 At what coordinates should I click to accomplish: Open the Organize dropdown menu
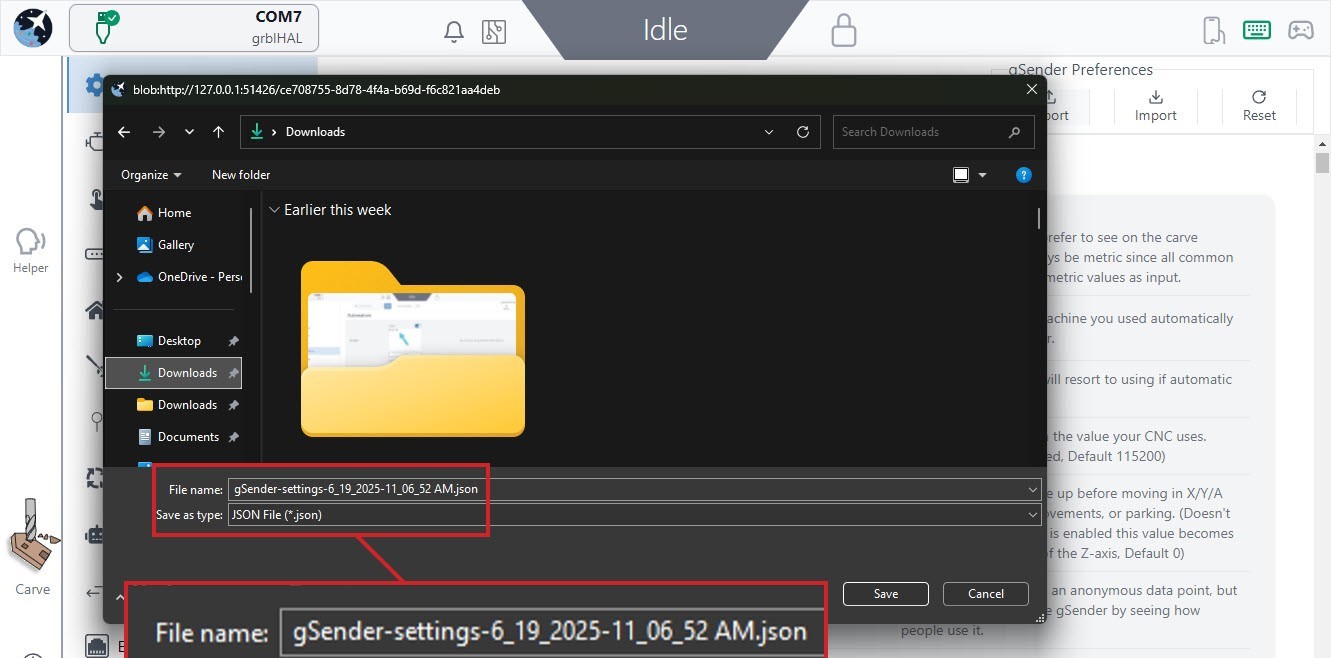151,175
